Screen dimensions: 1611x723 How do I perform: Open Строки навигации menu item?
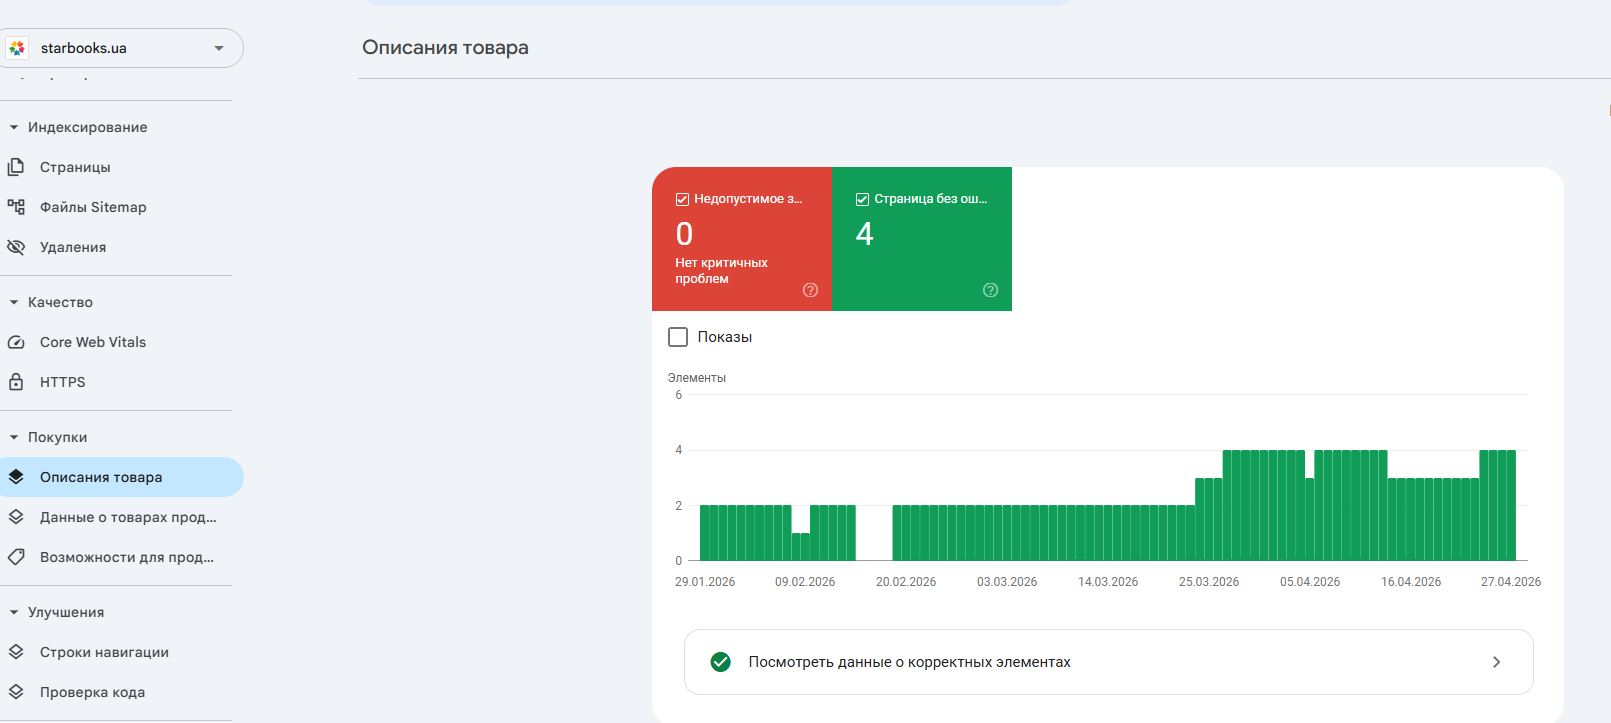click(x=104, y=652)
